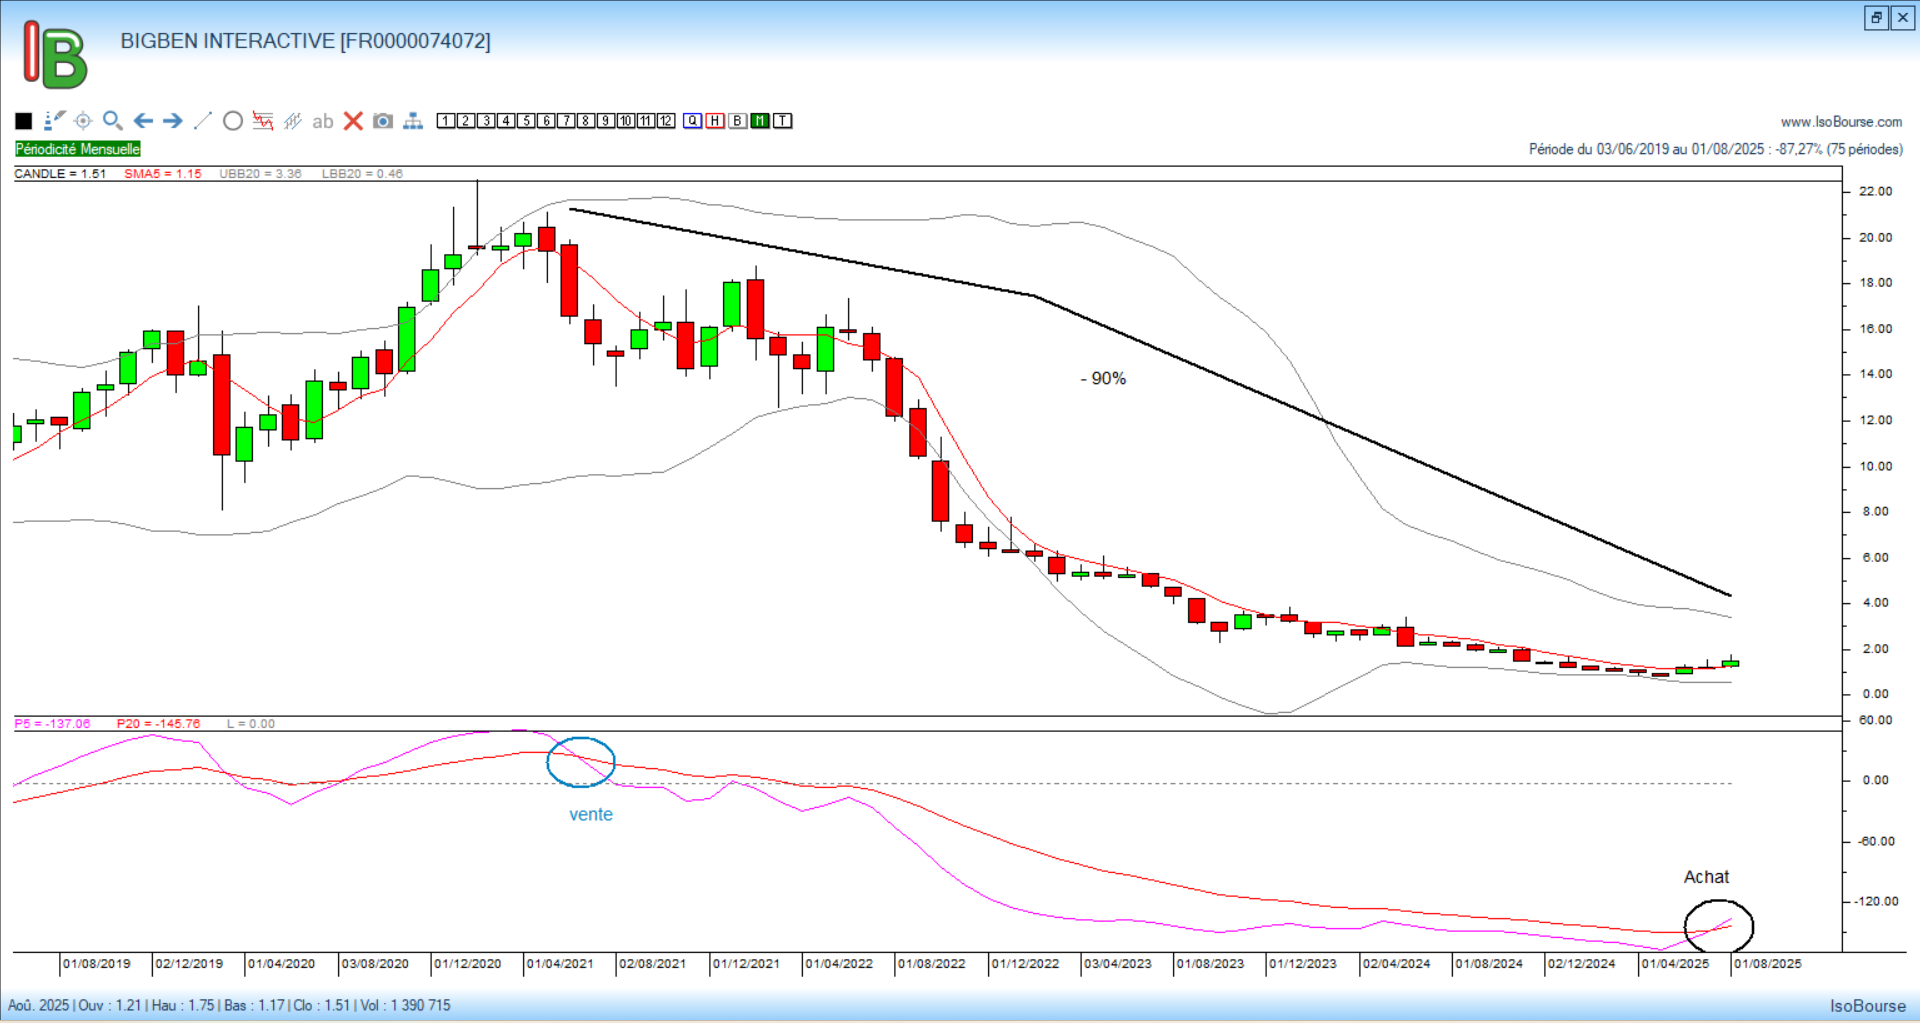Choose period box 1
The width and height of the screenshot is (1920, 1023).
tap(446, 121)
